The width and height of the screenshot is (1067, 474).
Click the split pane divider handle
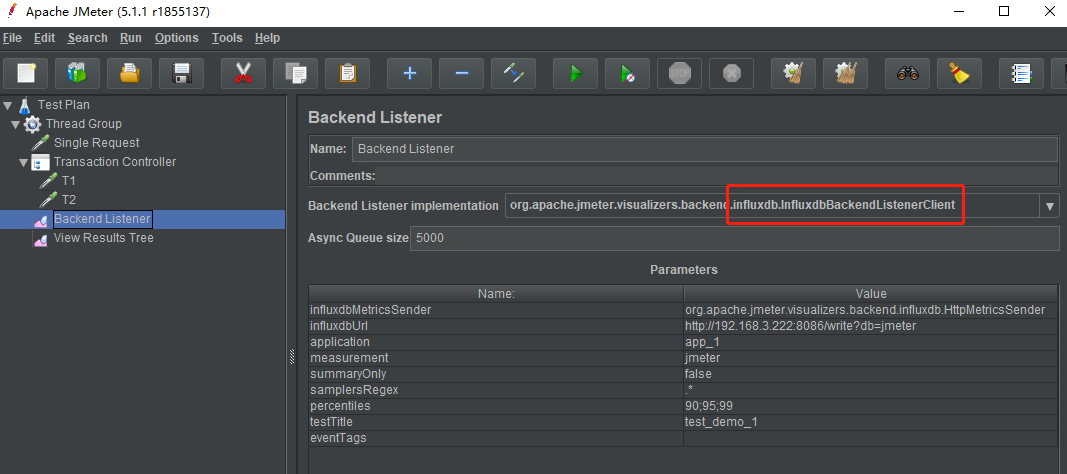point(292,356)
